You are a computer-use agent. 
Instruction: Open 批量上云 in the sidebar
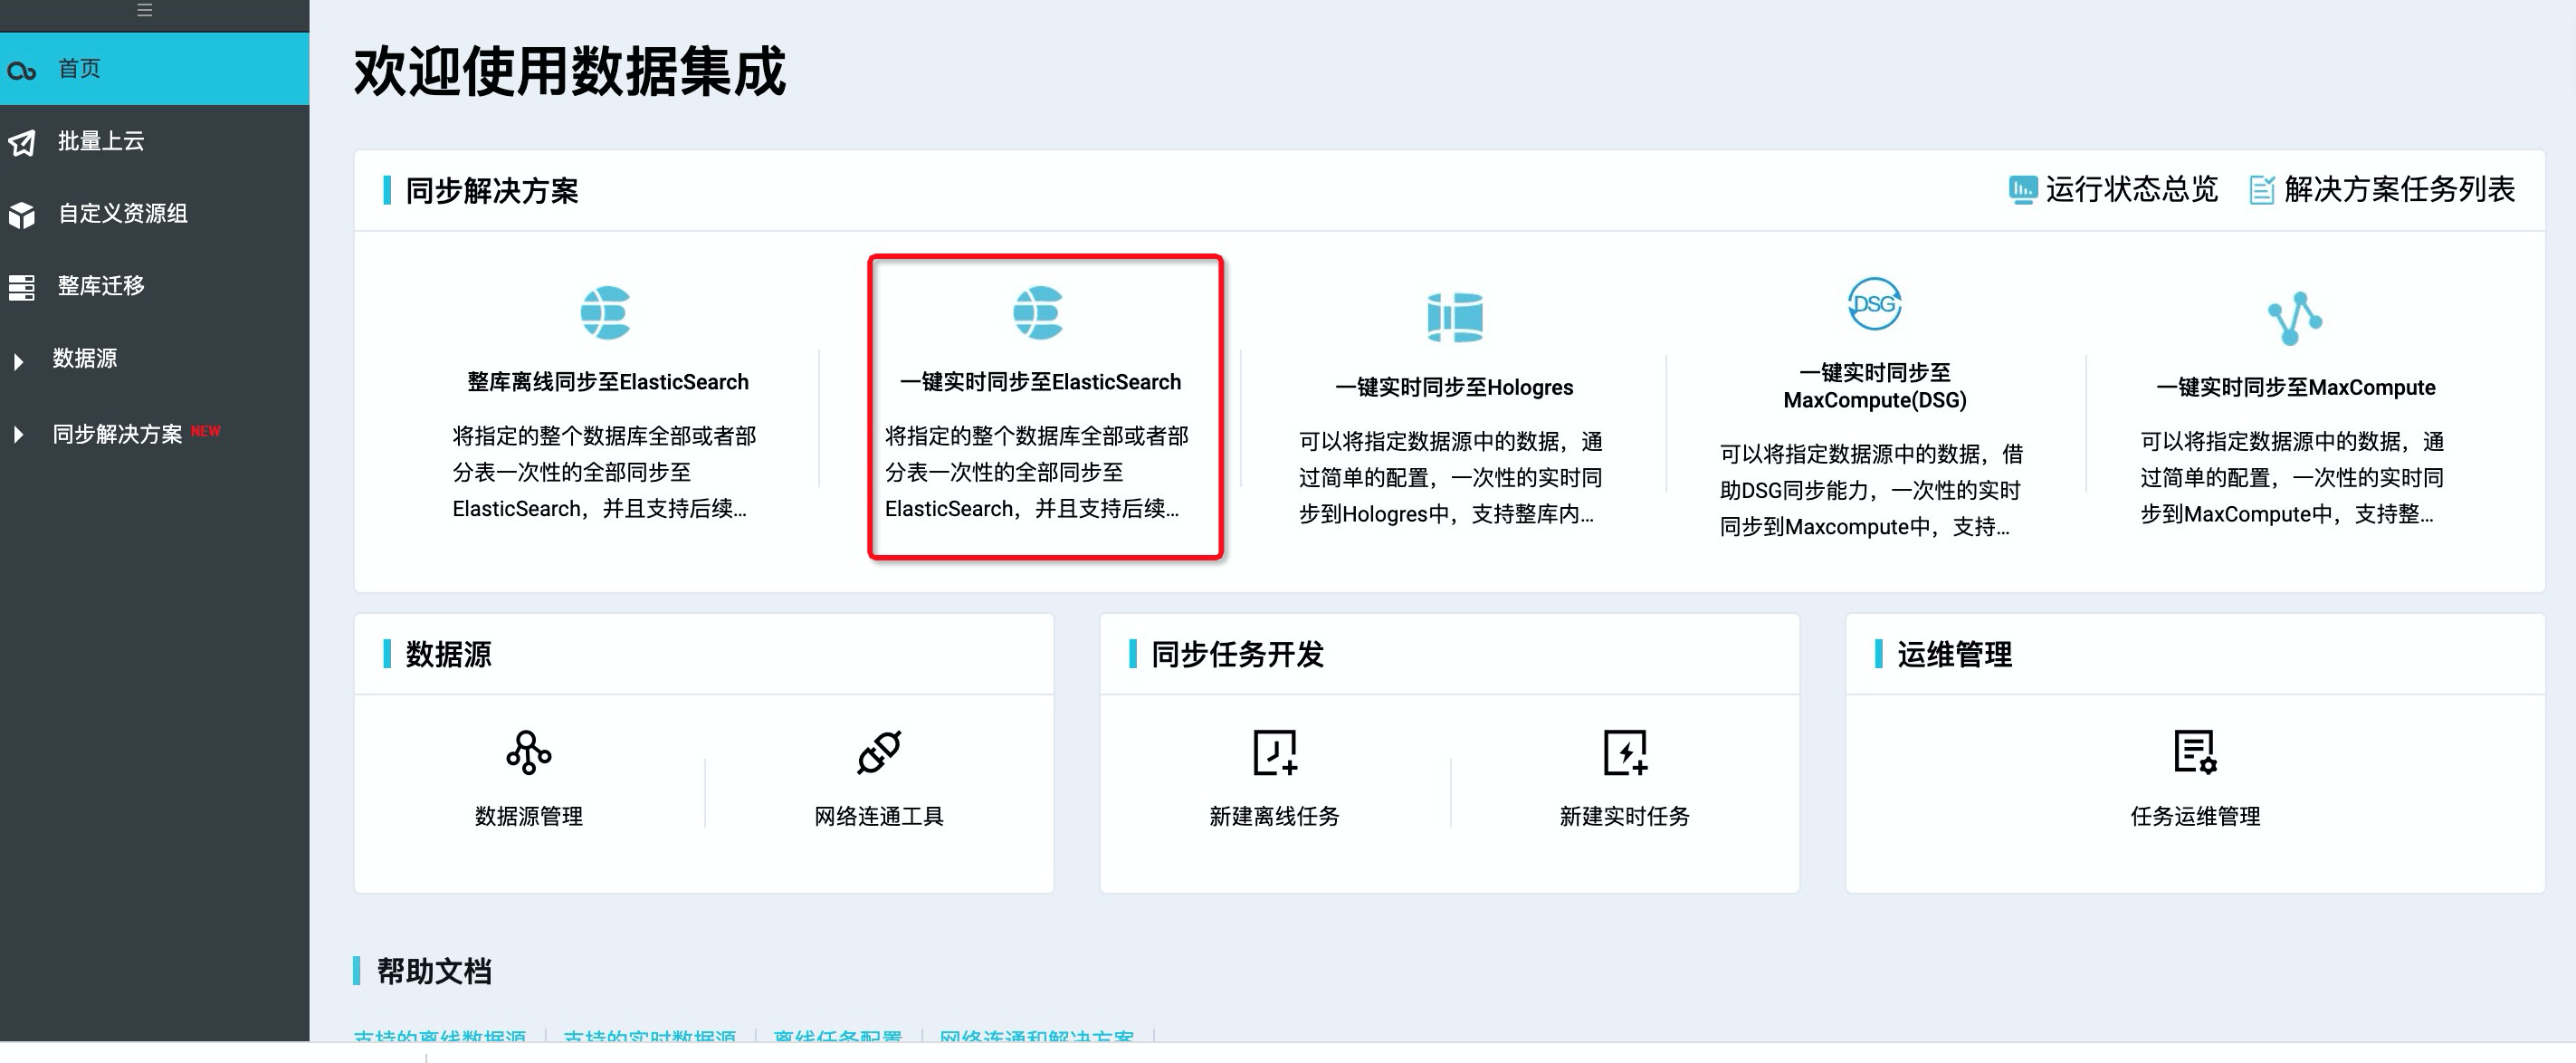154,141
